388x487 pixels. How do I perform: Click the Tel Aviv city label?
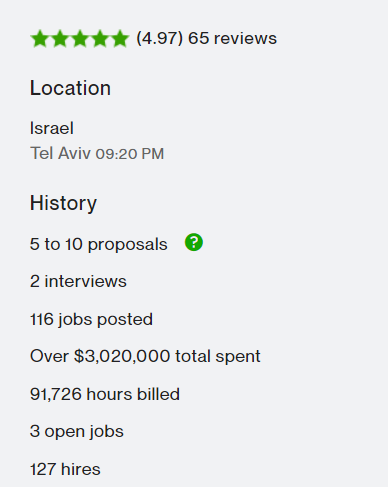pyautogui.click(x=60, y=153)
